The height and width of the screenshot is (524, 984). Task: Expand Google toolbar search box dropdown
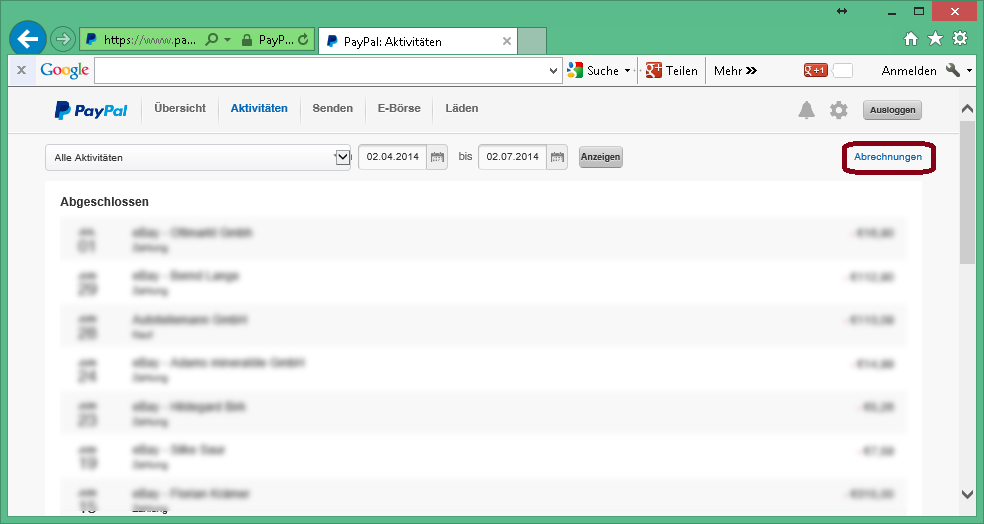555,71
